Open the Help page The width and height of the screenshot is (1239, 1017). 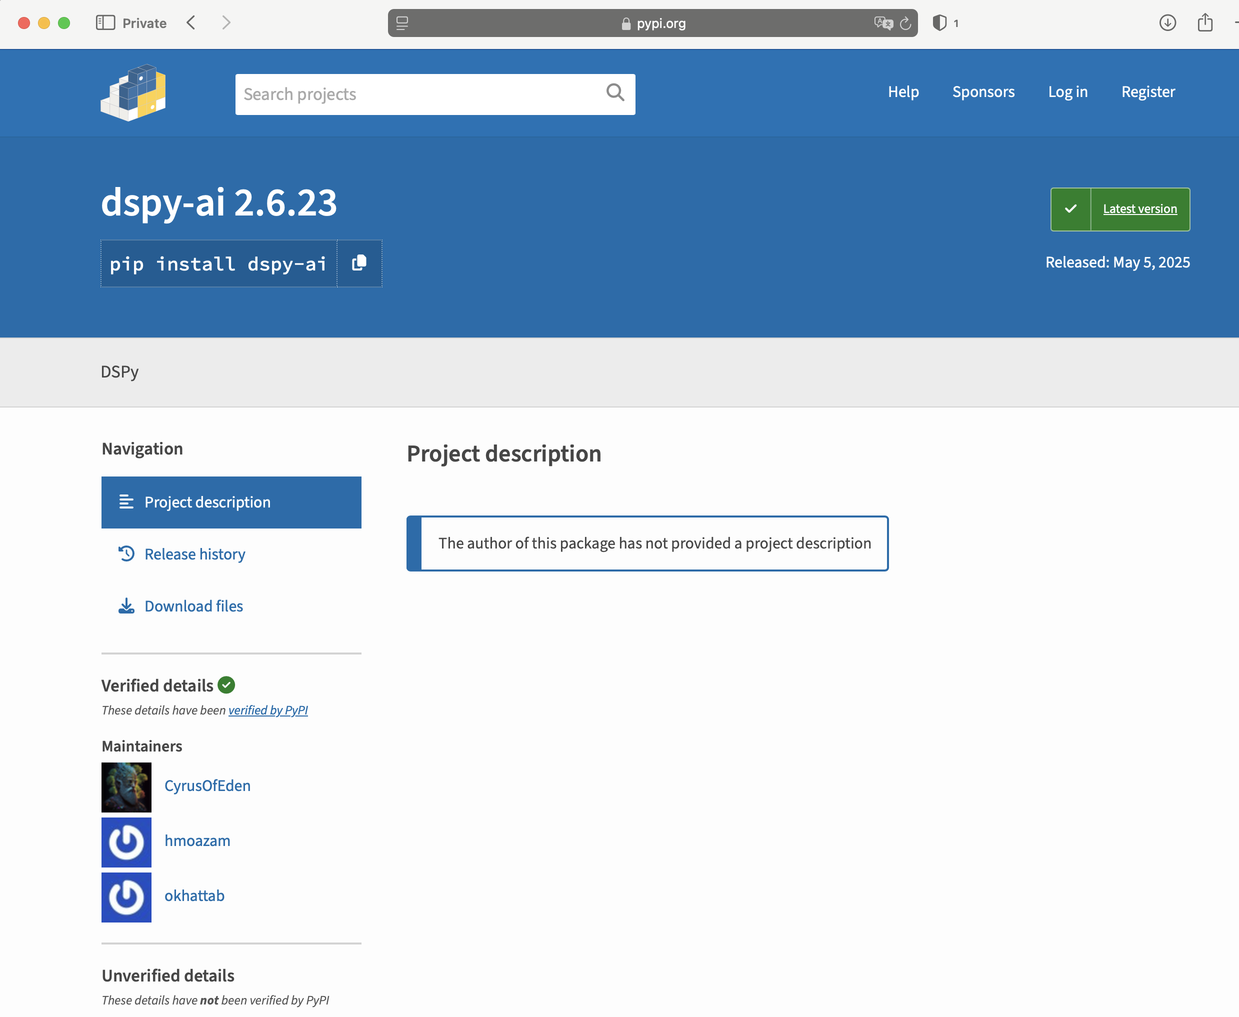[x=903, y=91]
